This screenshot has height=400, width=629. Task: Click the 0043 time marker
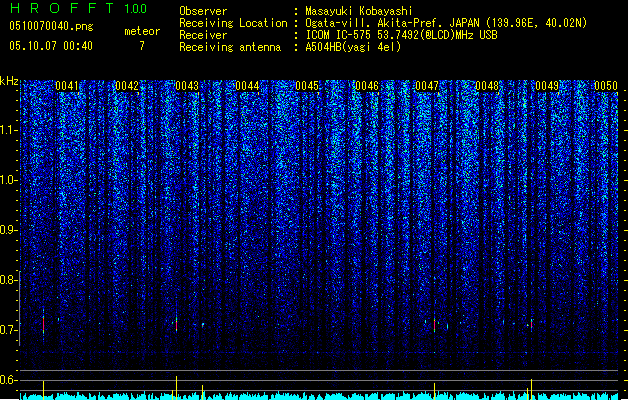tap(187, 86)
